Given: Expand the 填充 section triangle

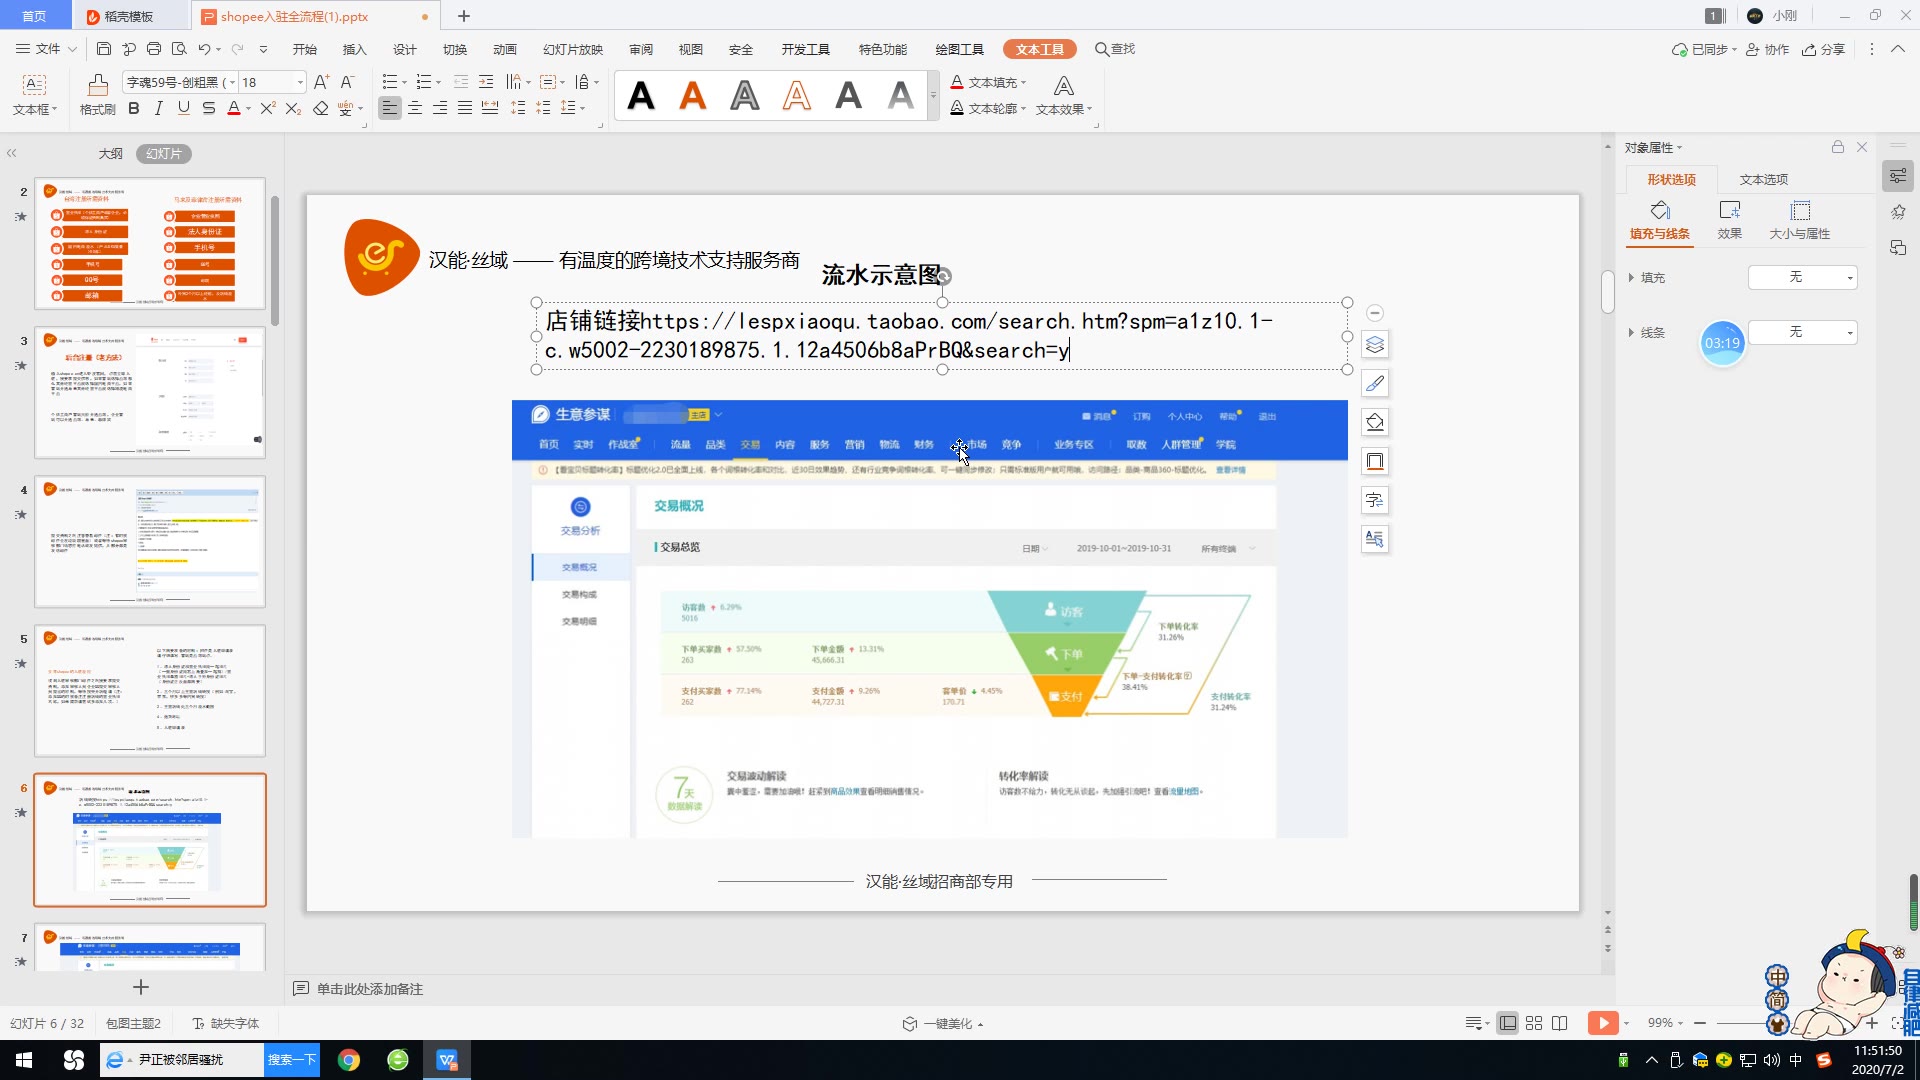Looking at the screenshot, I should [1631, 277].
